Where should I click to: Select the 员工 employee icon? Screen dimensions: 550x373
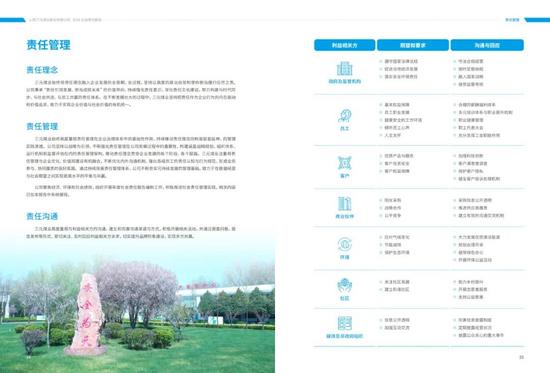(344, 116)
